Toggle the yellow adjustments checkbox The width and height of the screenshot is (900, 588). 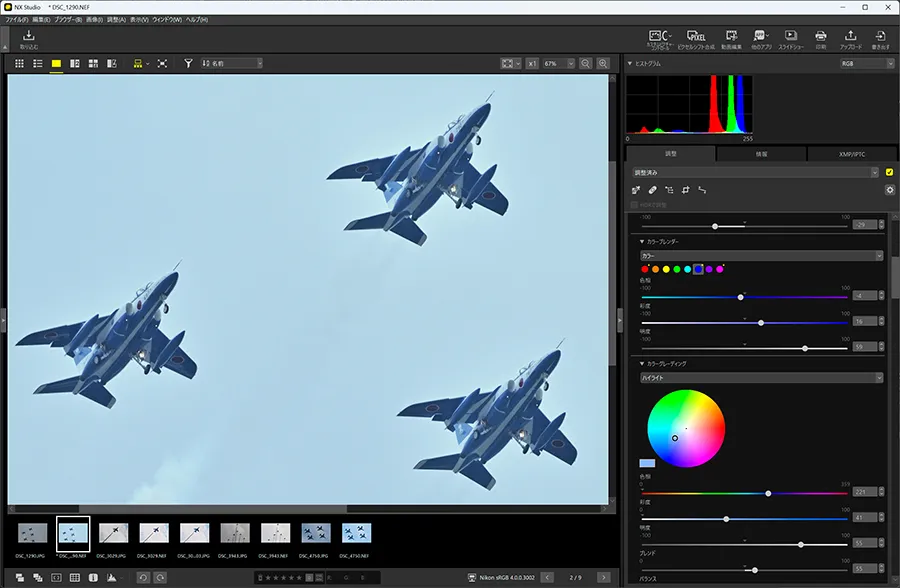click(x=890, y=171)
